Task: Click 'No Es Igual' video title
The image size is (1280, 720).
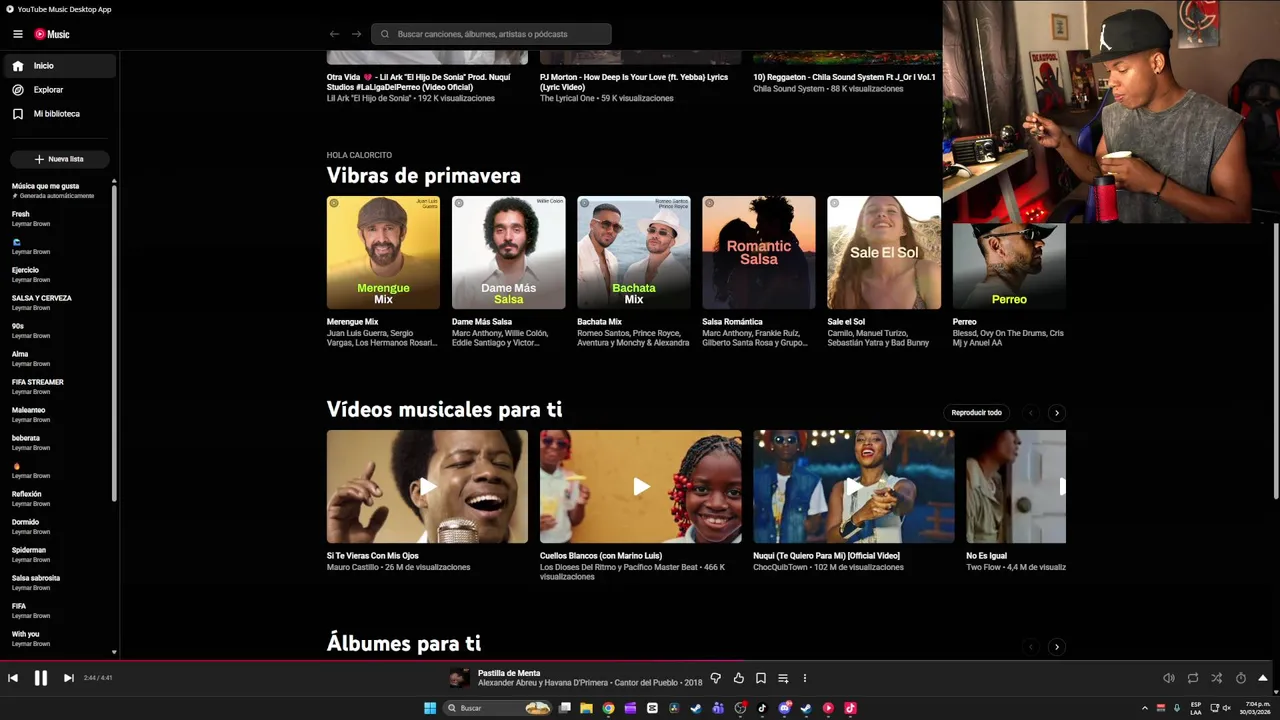Action: [x=986, y=556]
